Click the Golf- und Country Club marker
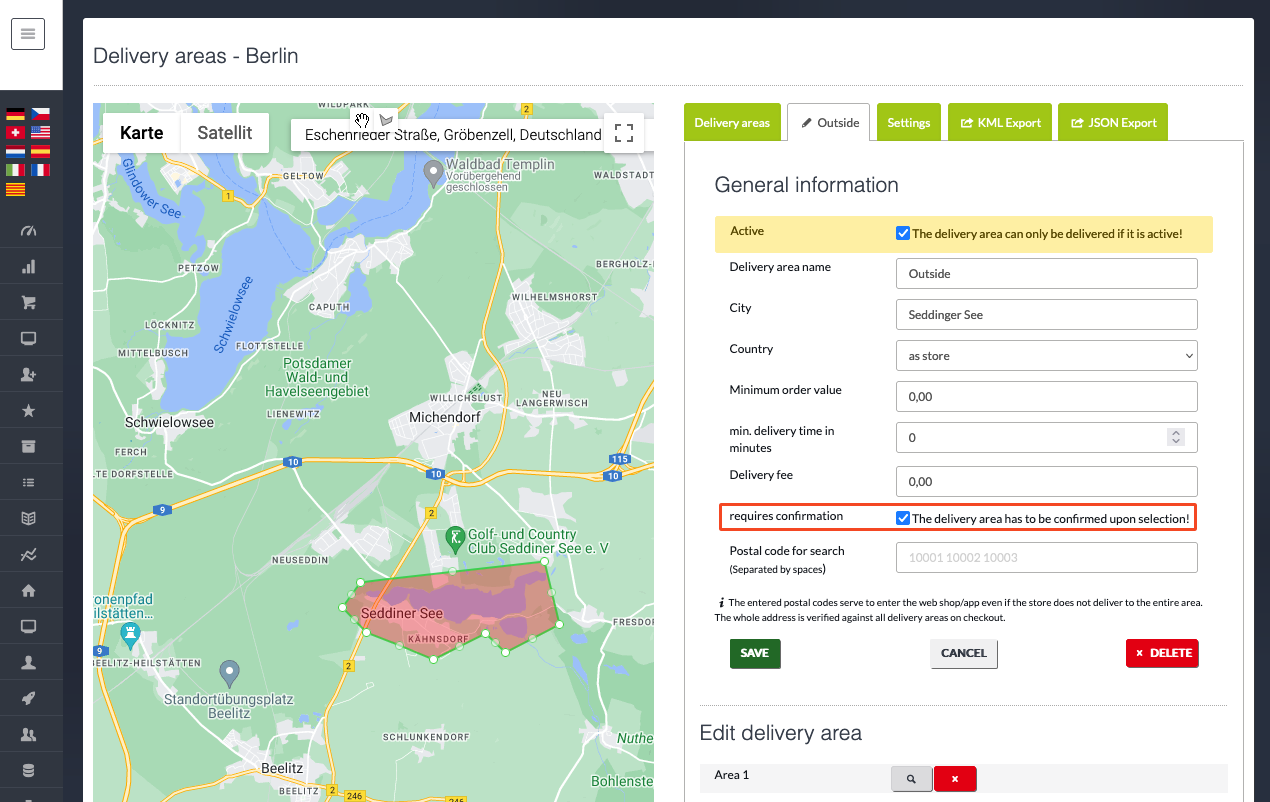The image size is (1270, 802). pyautogui.click(x=455, y=541)
